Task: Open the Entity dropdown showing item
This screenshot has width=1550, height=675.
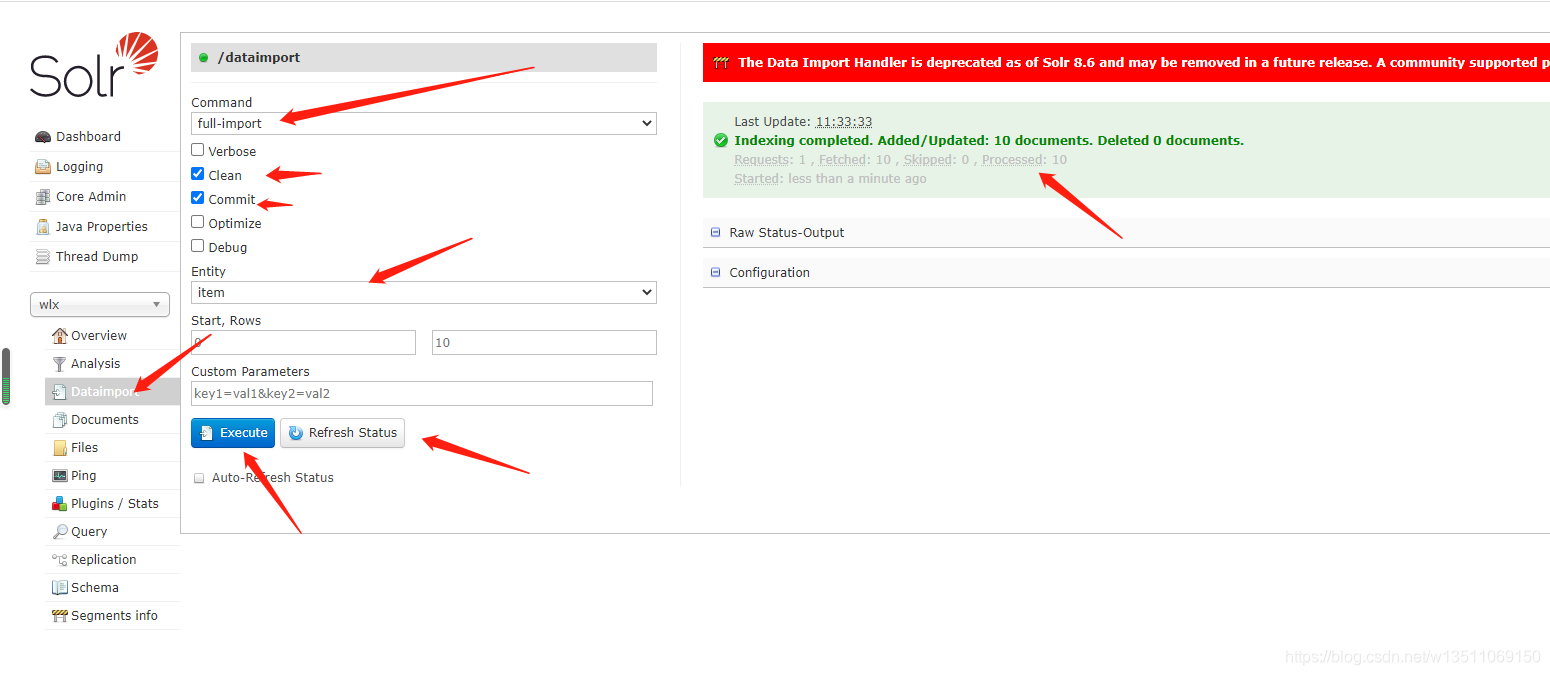Action: pos(423,292)
